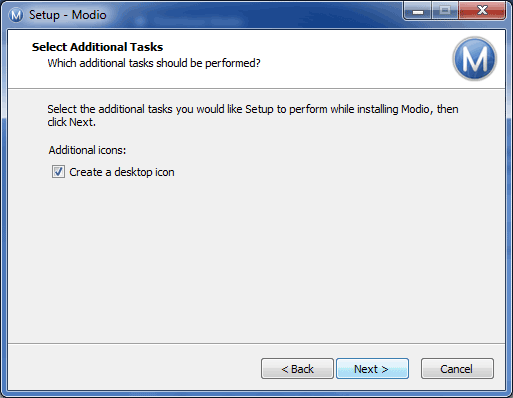Click the "Create a desktop icon" label text
The height and width of the screenshot is (398, 513).
122,172
